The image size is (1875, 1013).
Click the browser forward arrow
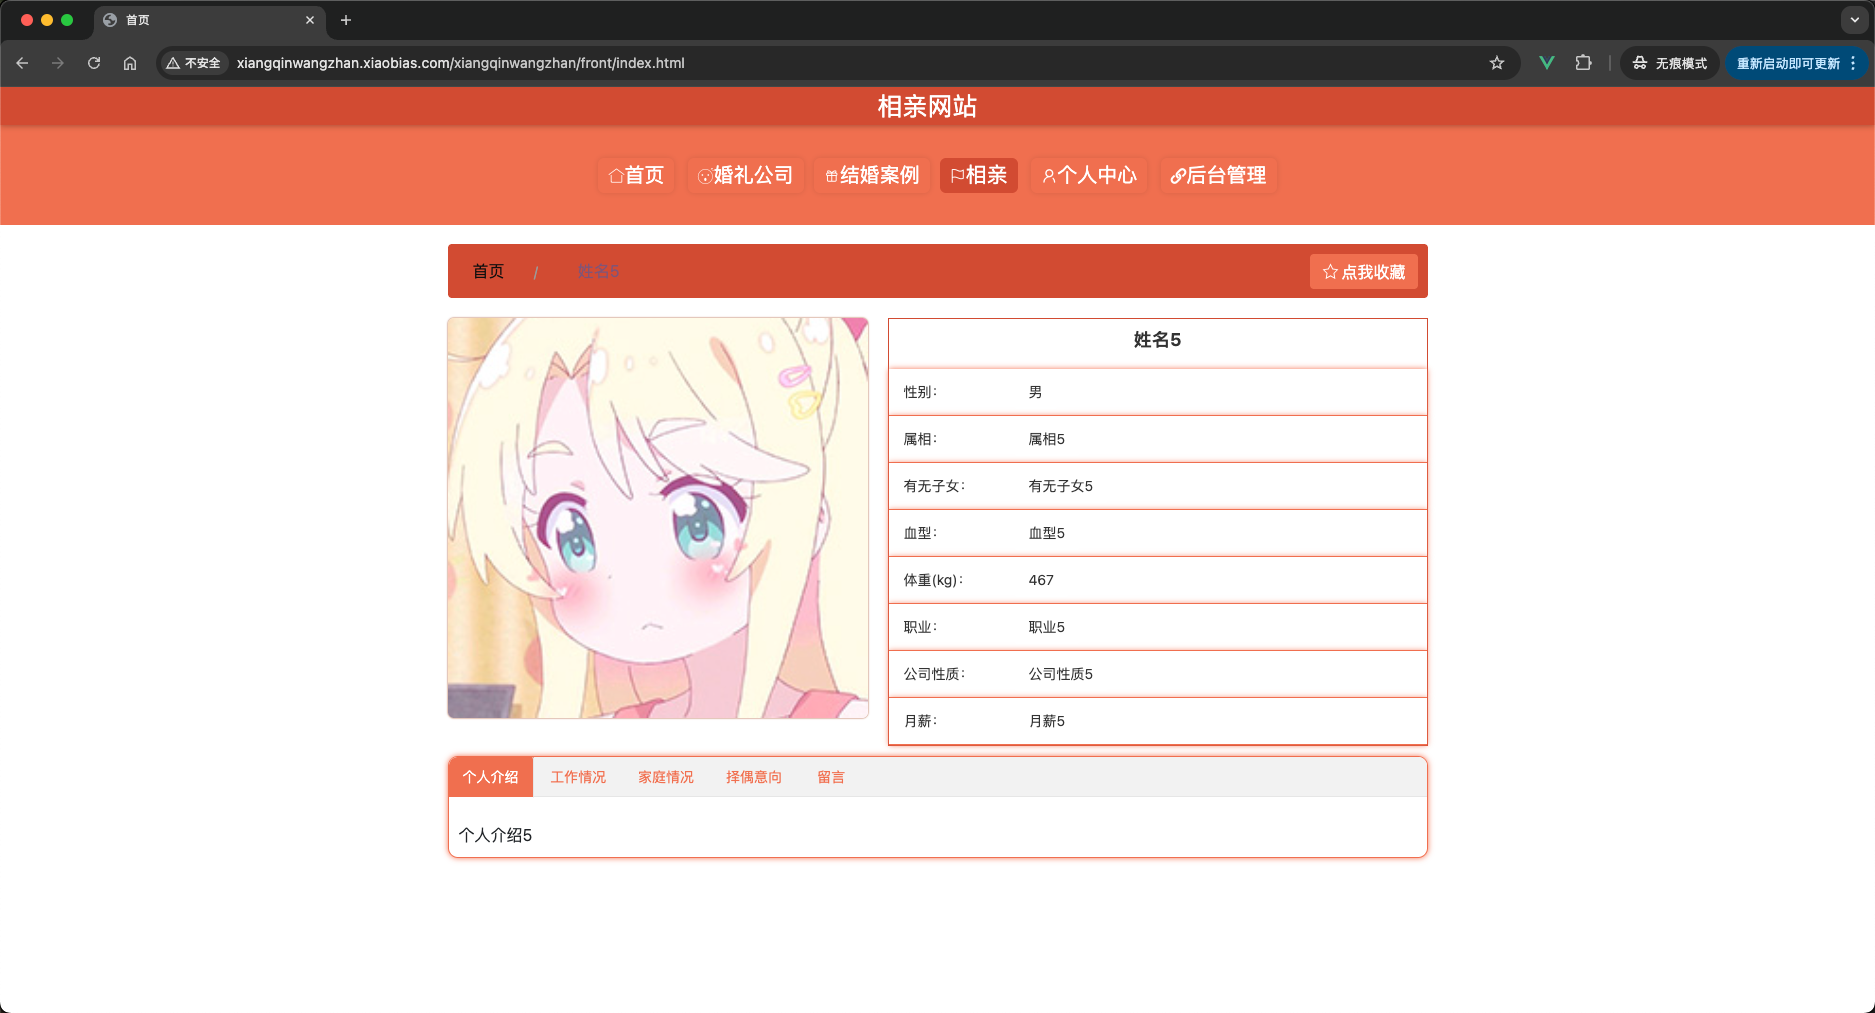coord(58,63)
